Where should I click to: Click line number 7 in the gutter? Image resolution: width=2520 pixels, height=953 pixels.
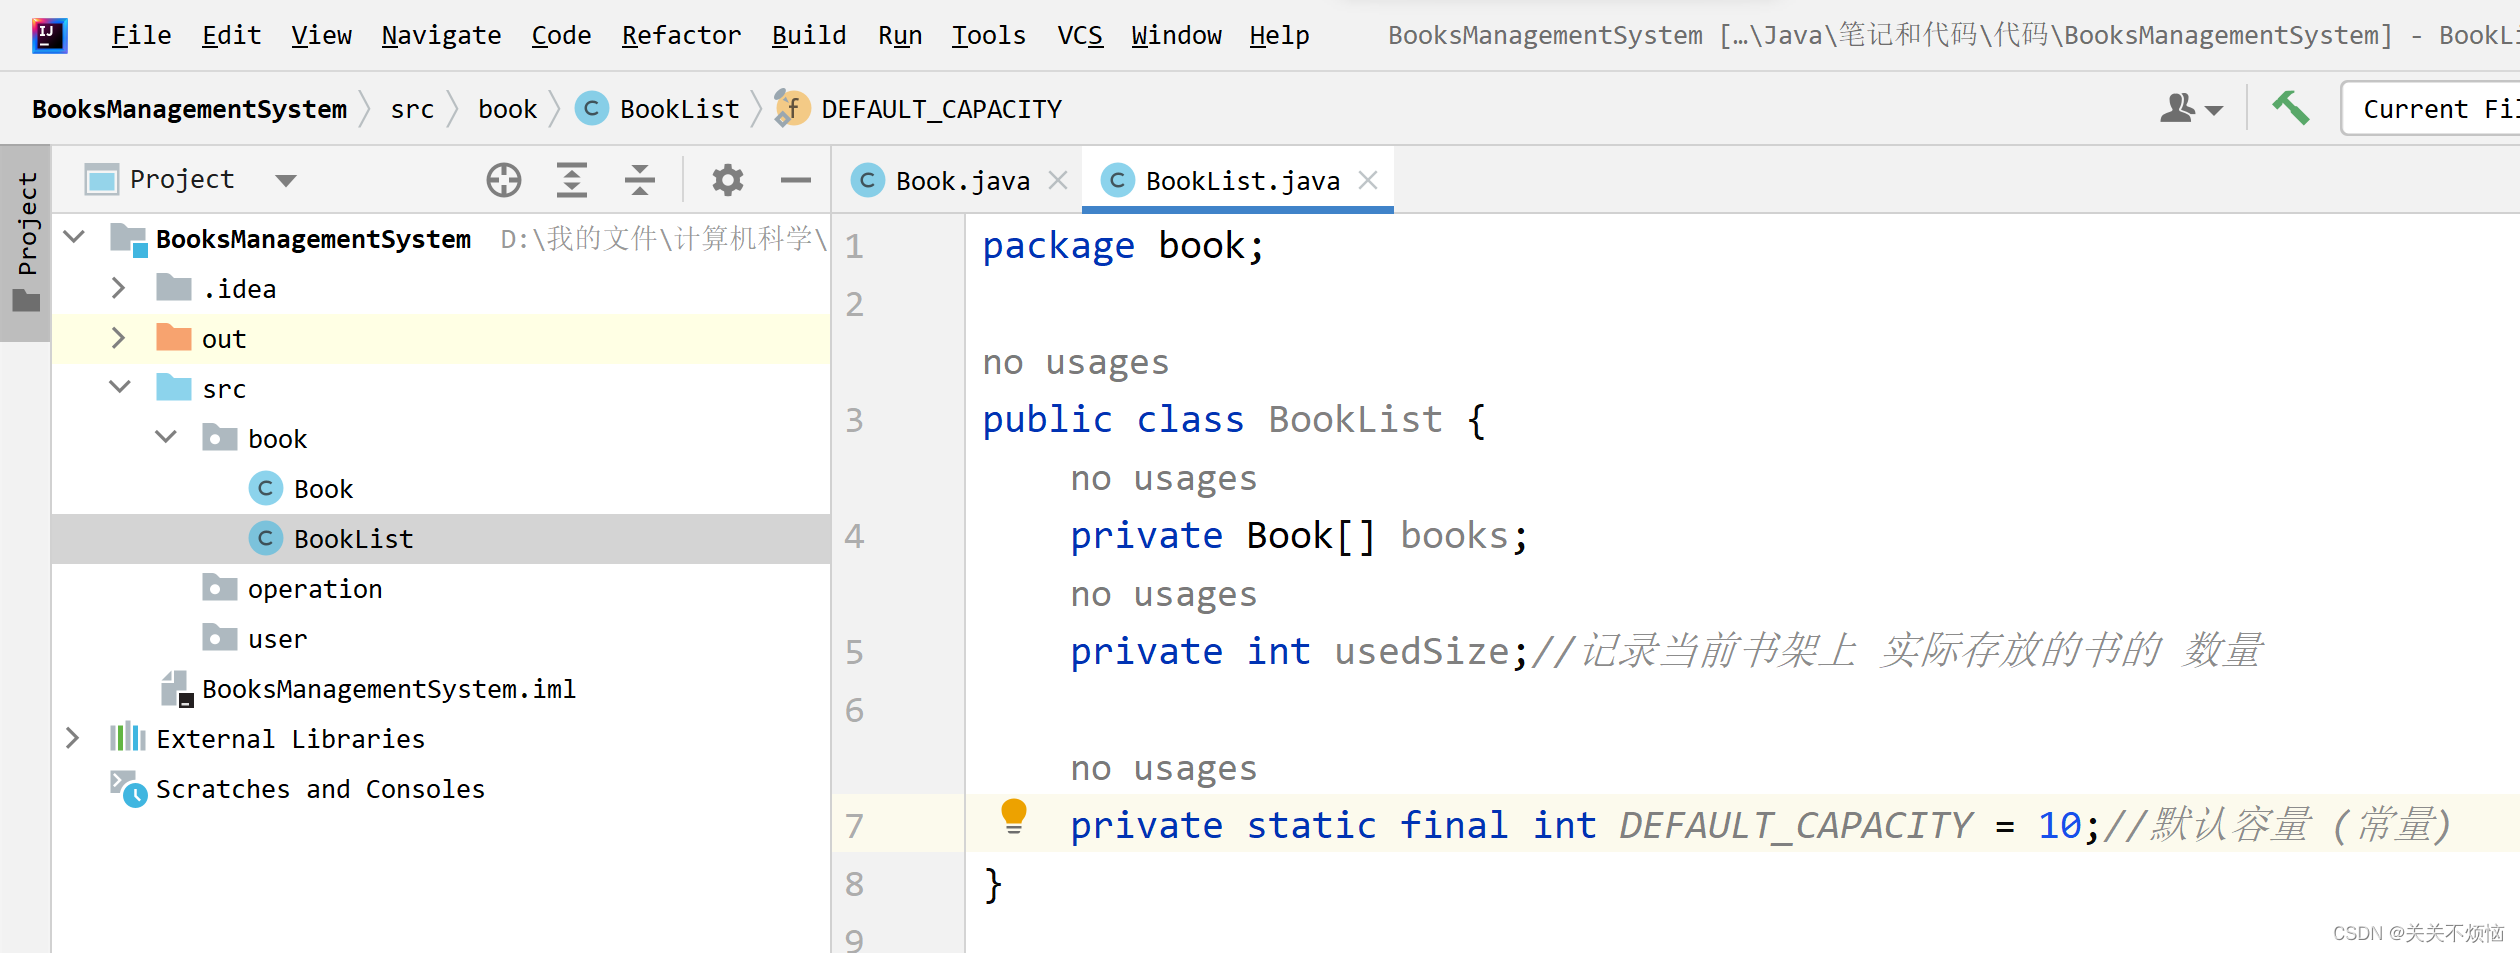(x=854, y=826)
